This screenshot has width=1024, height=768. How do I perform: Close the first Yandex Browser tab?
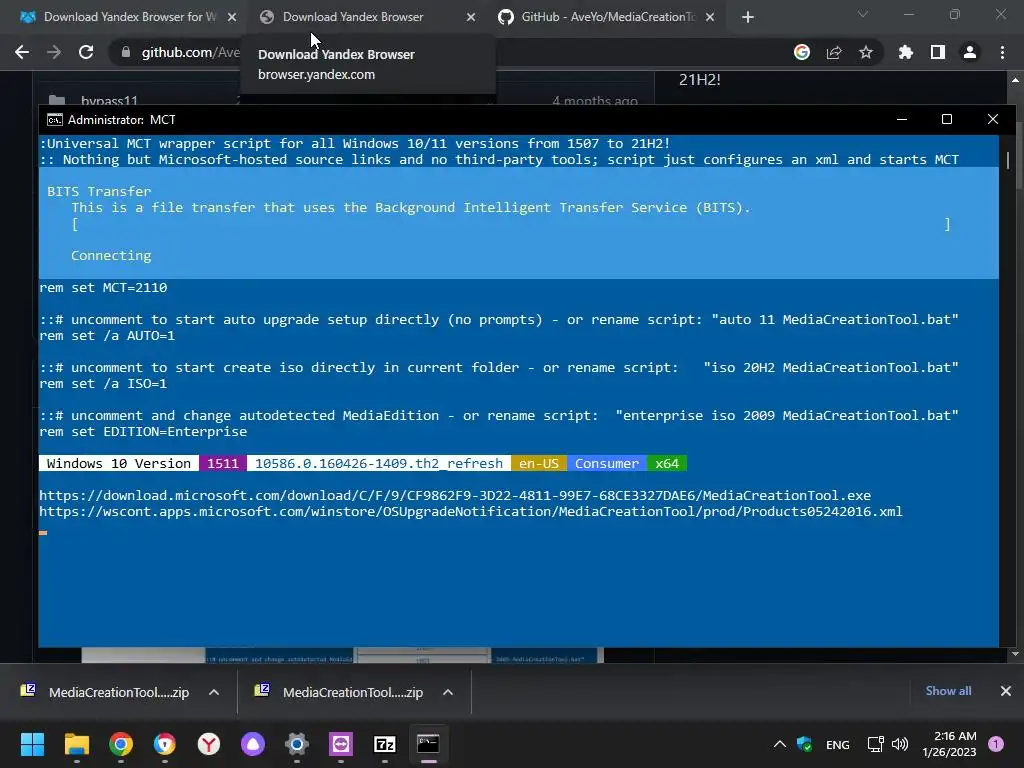coord(232,17)
